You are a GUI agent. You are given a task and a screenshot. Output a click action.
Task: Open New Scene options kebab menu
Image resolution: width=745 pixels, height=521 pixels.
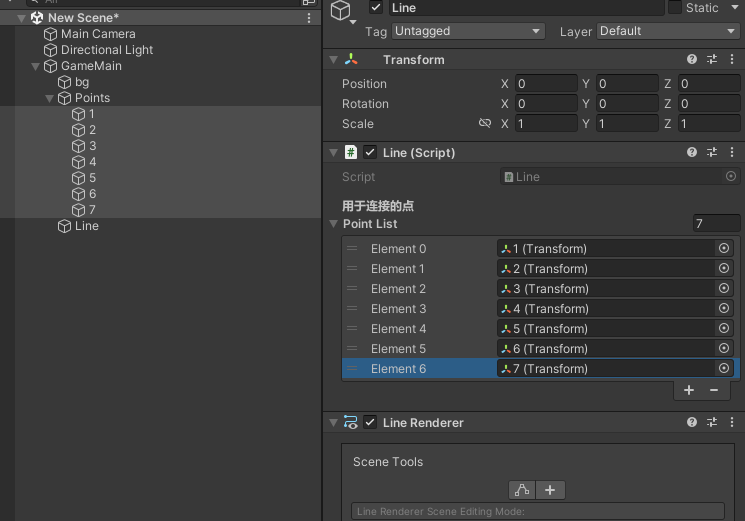click(x=309, y=18)
